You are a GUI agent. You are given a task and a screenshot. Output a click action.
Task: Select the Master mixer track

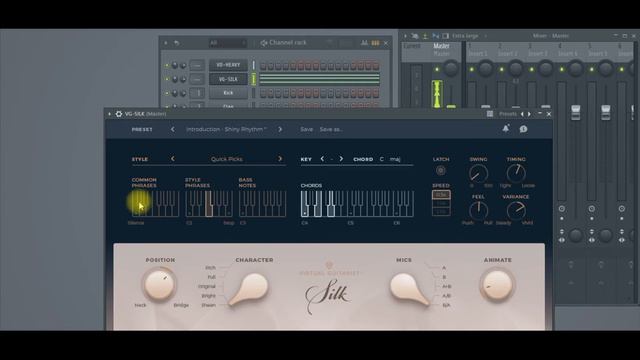coord(441,50)
